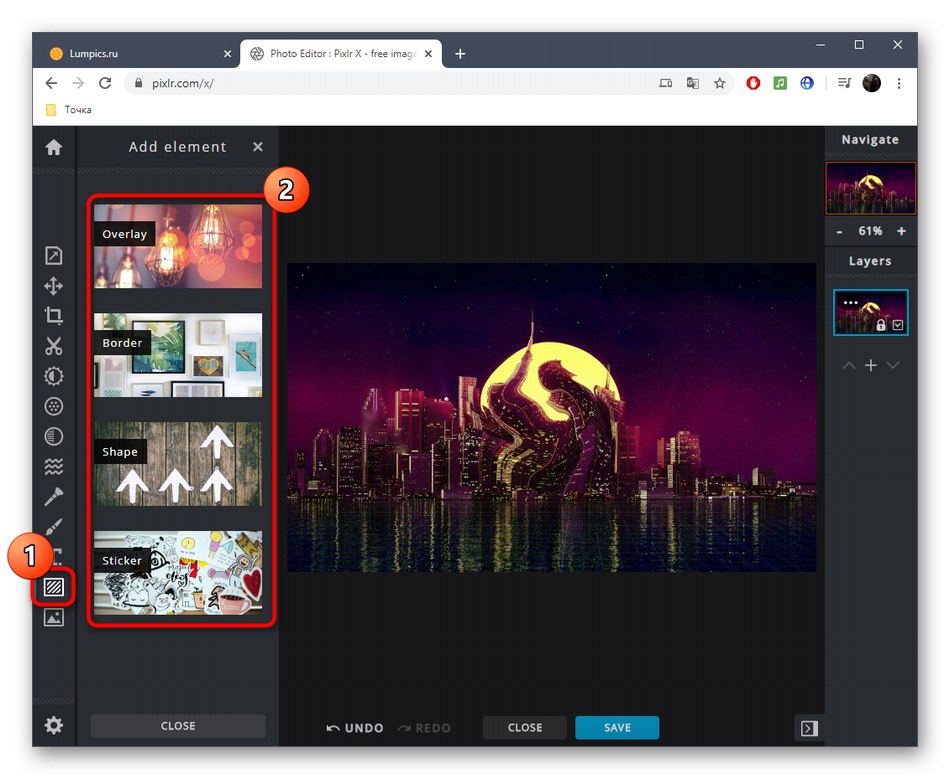
Task: Open the Properties/resize image tool
Action: pyautogui.click(x=53, y=256)
